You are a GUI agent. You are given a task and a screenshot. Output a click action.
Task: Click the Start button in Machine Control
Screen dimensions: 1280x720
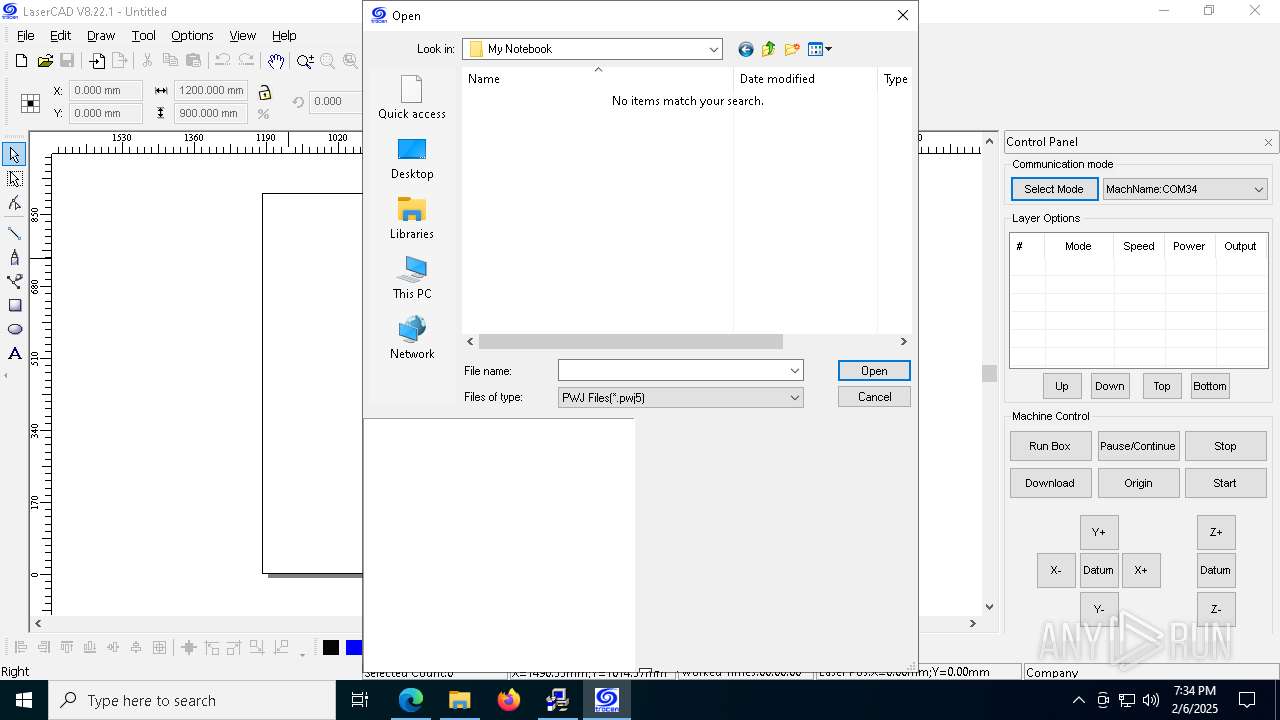1225,483
